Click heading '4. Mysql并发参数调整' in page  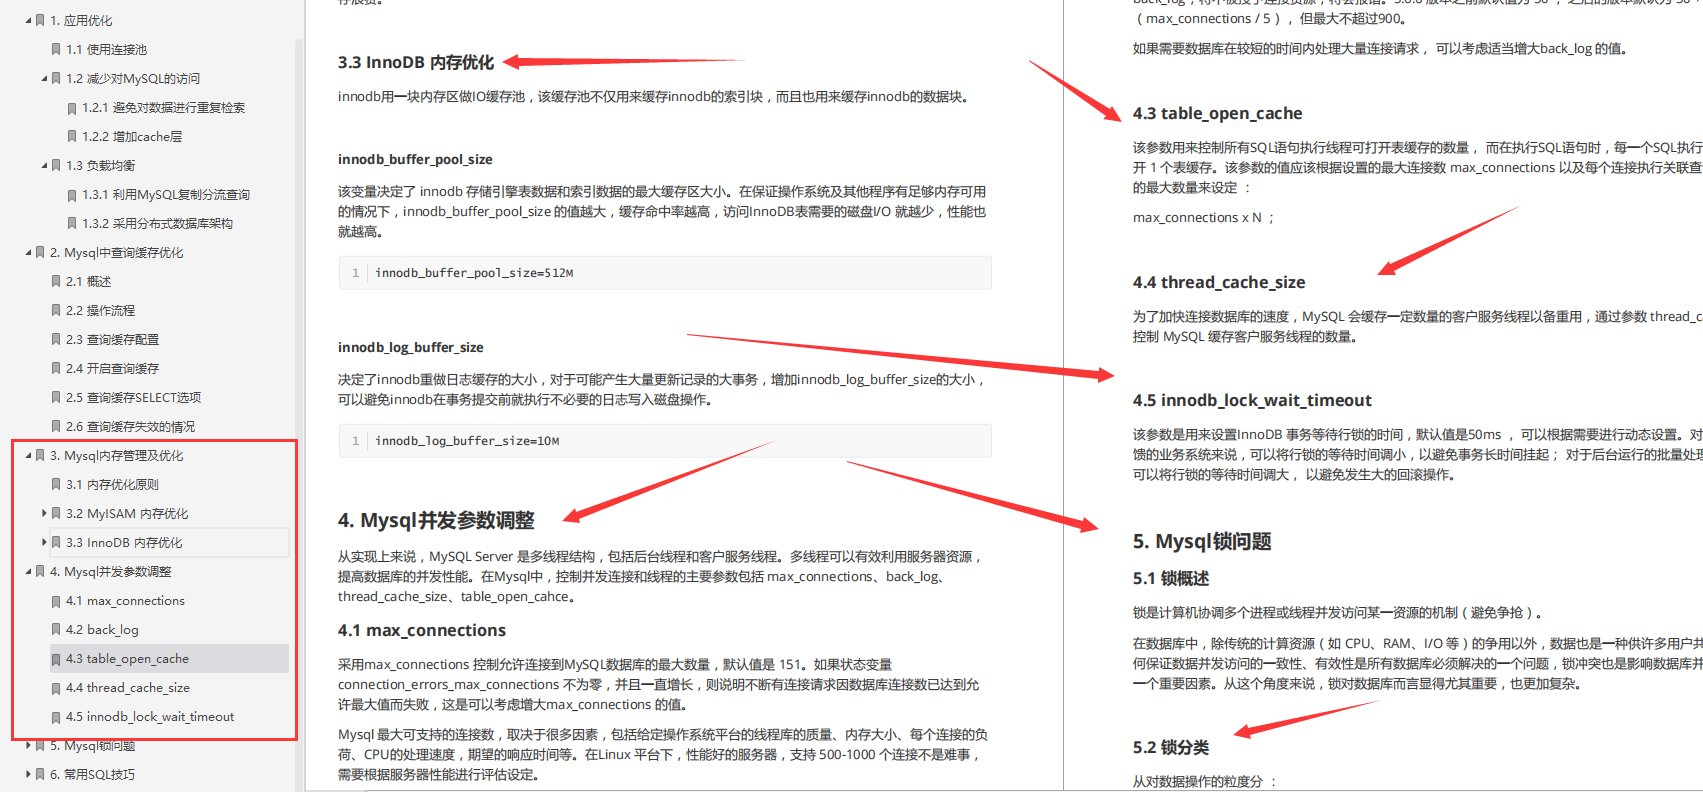coord(436,520)
